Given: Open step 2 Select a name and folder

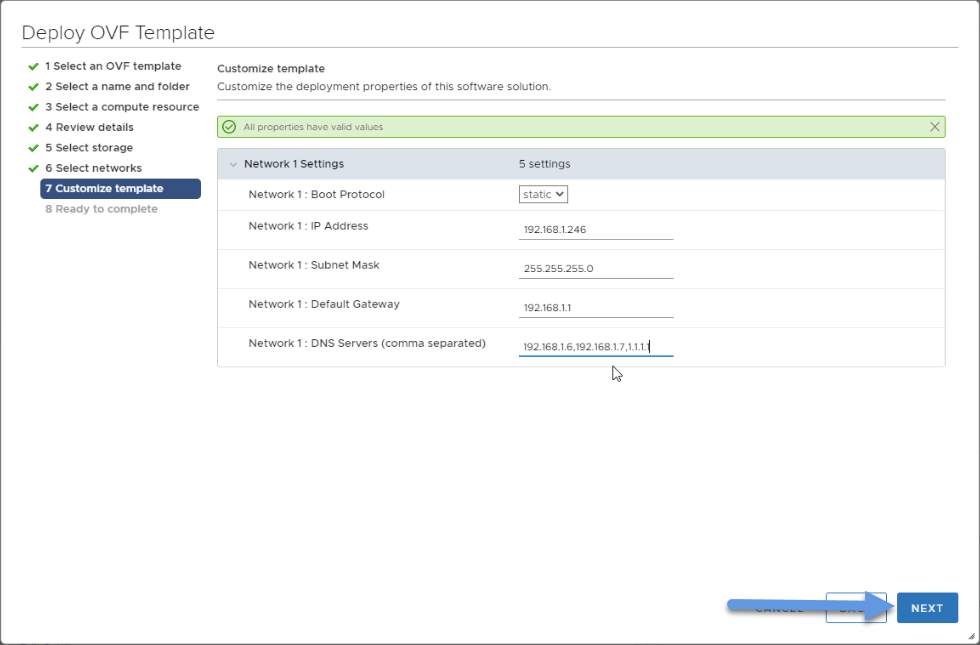Looking at the screenshot, I should [x=118, y=86].
